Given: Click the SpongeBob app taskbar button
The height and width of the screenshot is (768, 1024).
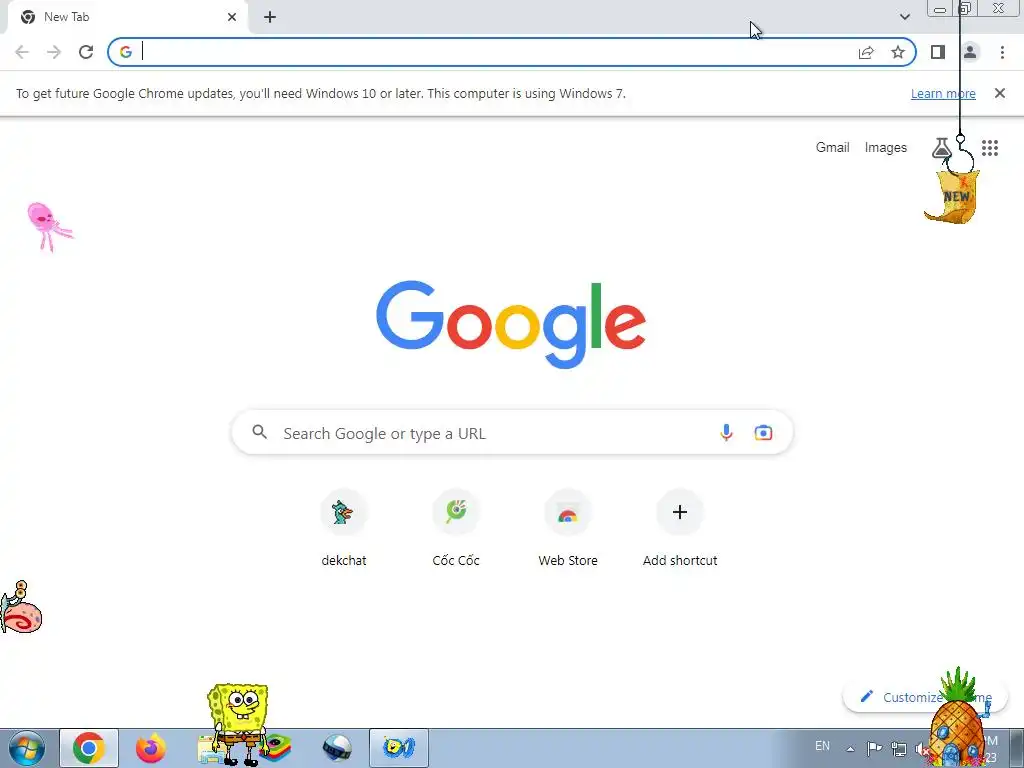Looking at the screenshot, I should (x=399, y=748).
